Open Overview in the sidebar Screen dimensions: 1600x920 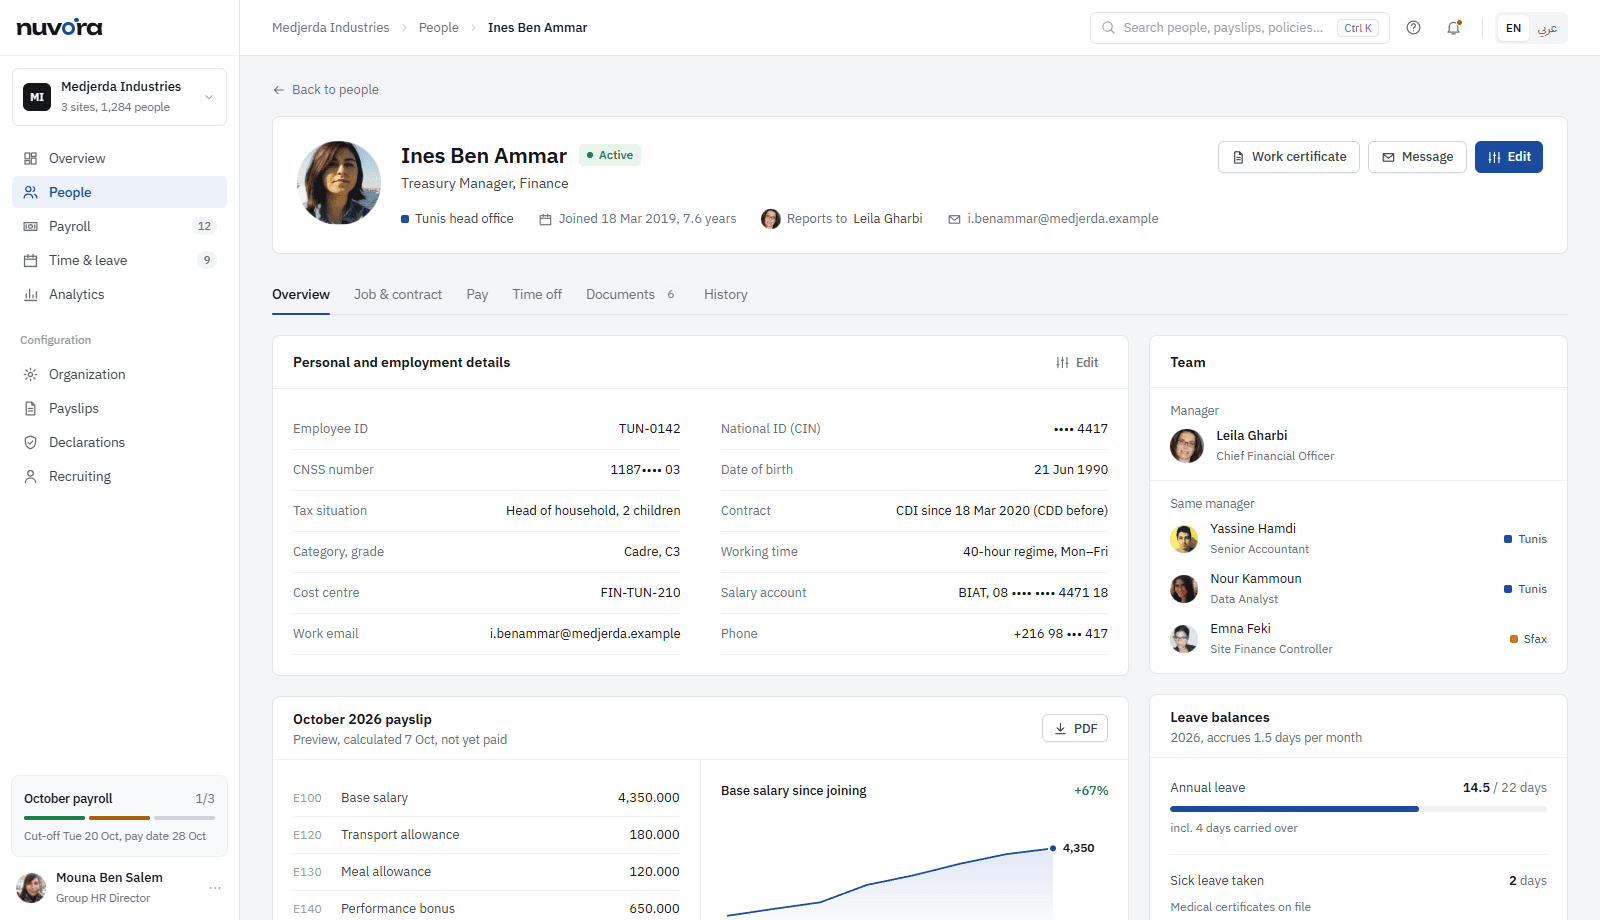[119, 158]
